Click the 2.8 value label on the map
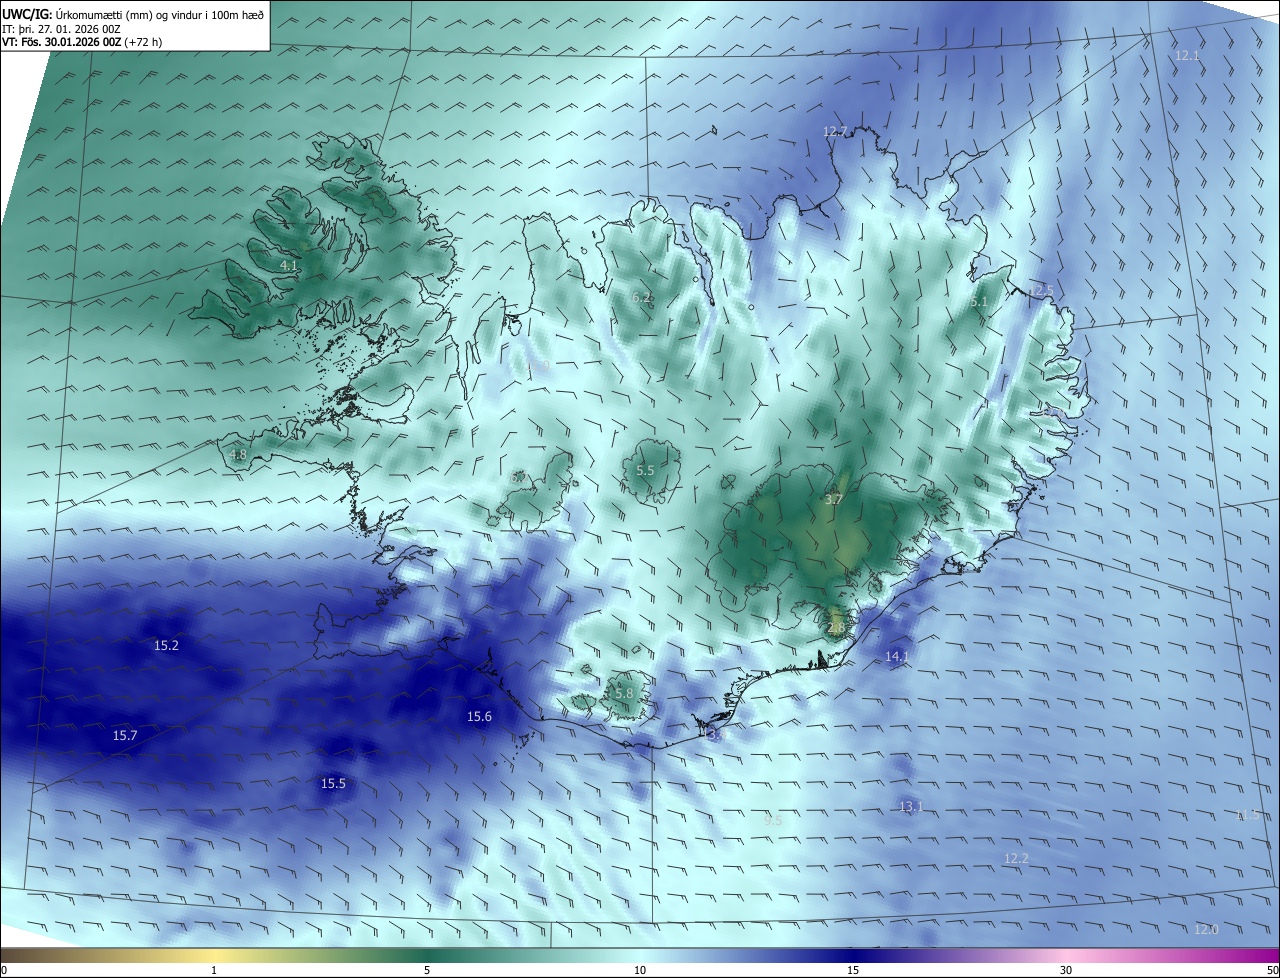Screen dimensions: 1280x978 (836, 627)
